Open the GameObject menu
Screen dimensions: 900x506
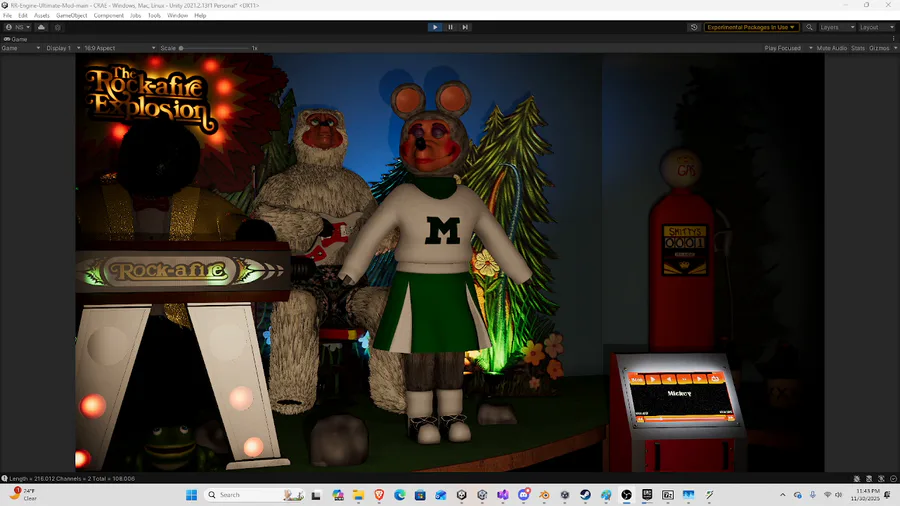pyautogui.click(x=72, y=15)
